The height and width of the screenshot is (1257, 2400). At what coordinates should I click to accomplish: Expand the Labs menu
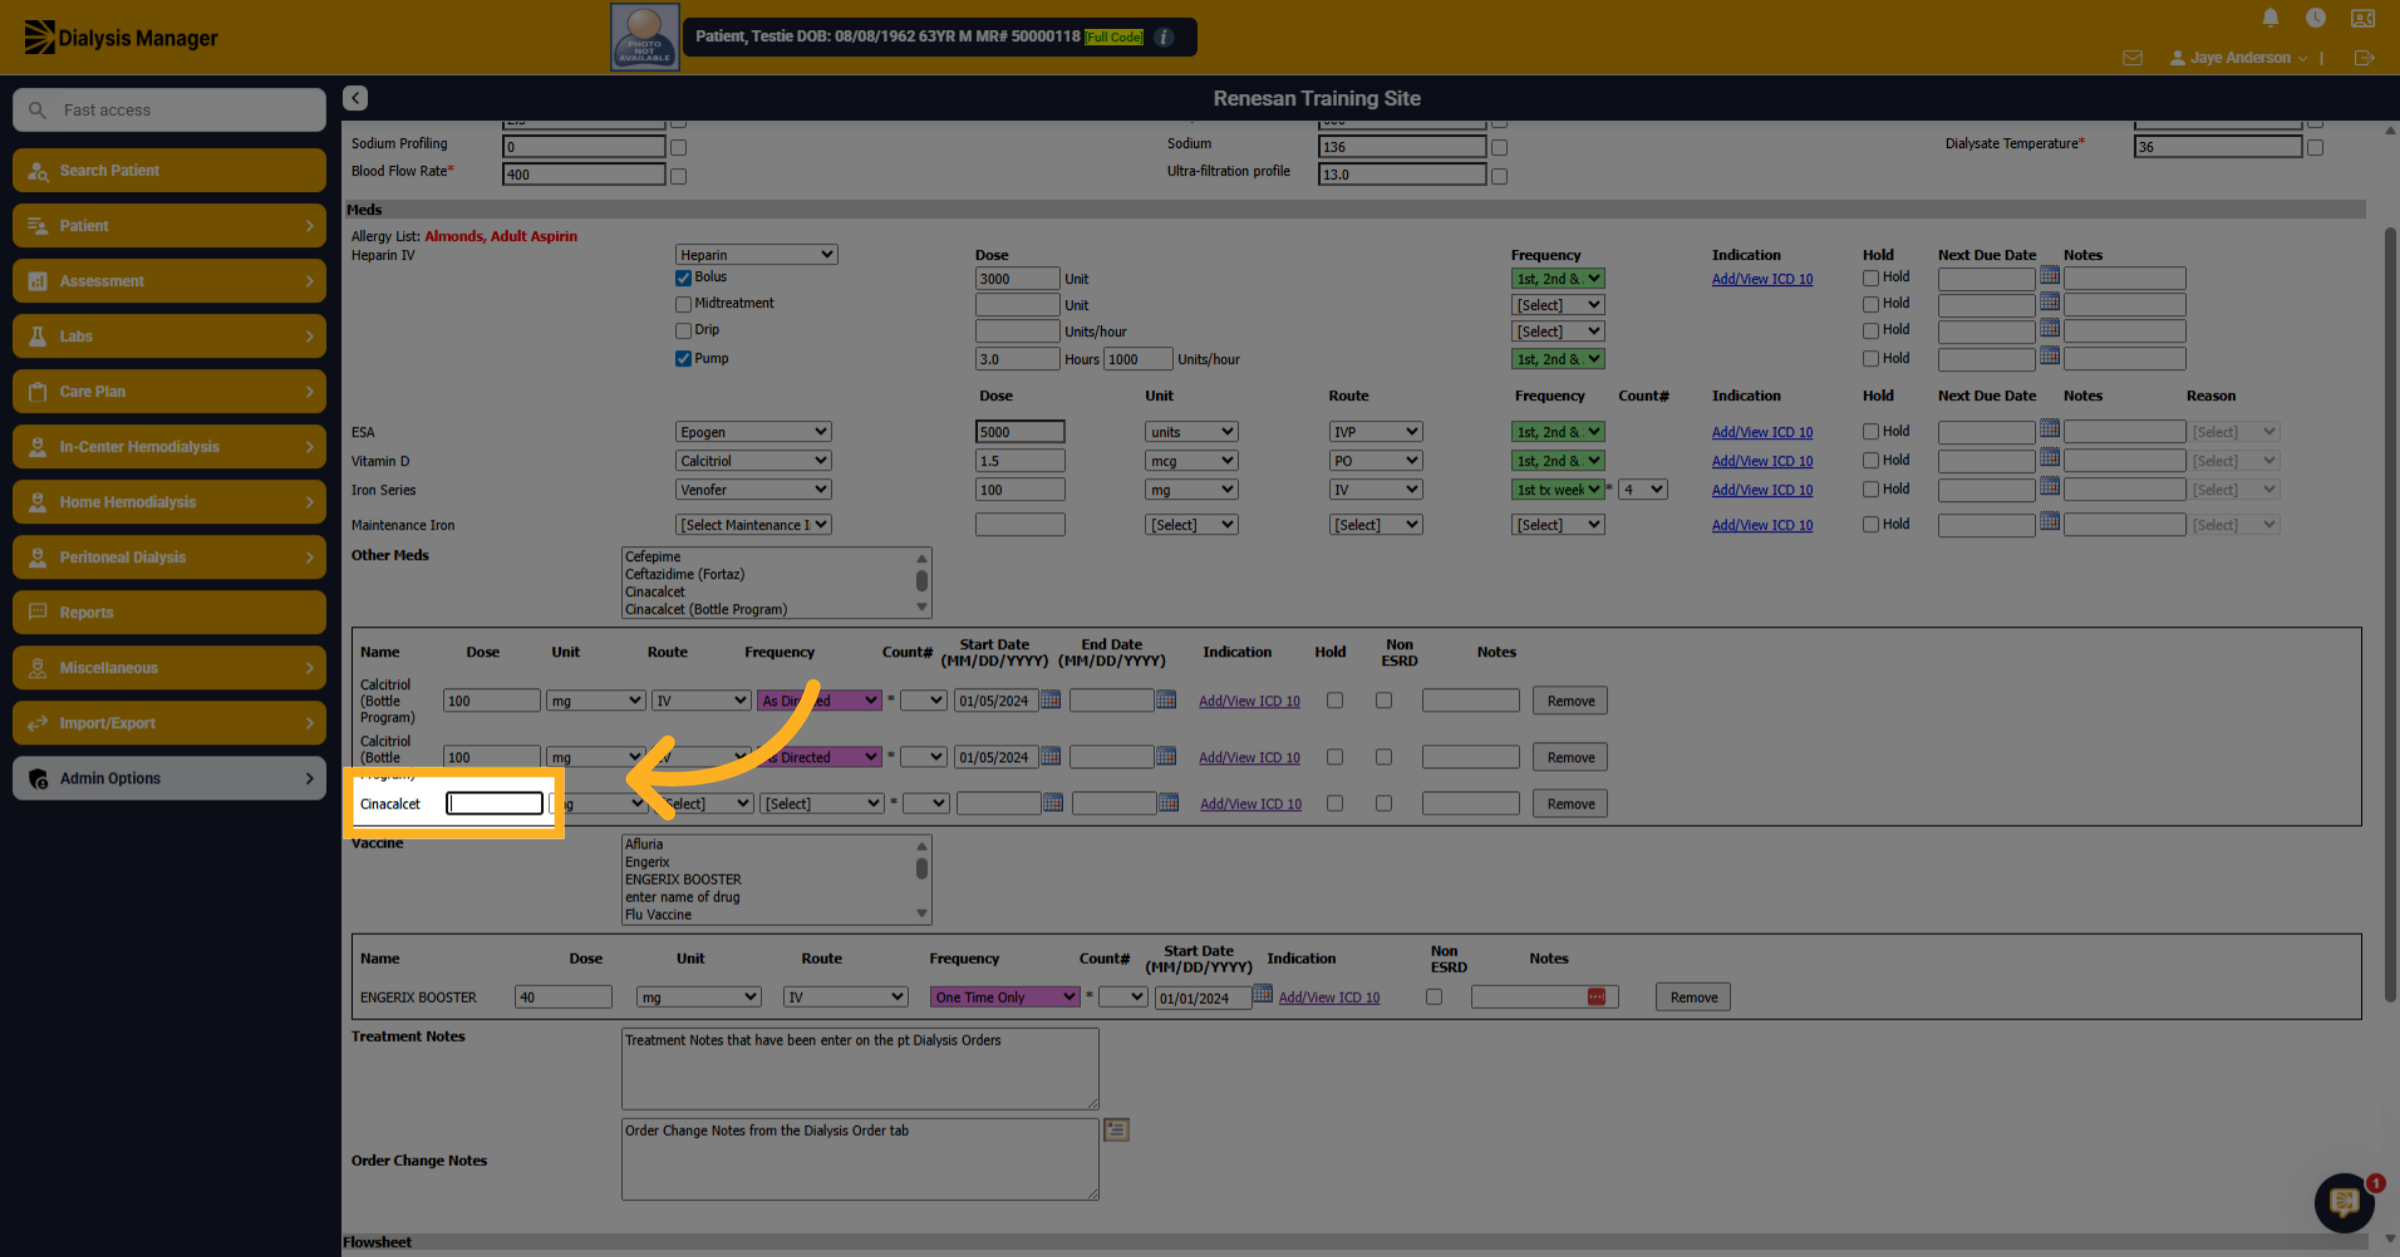click(x=169, y=336)
